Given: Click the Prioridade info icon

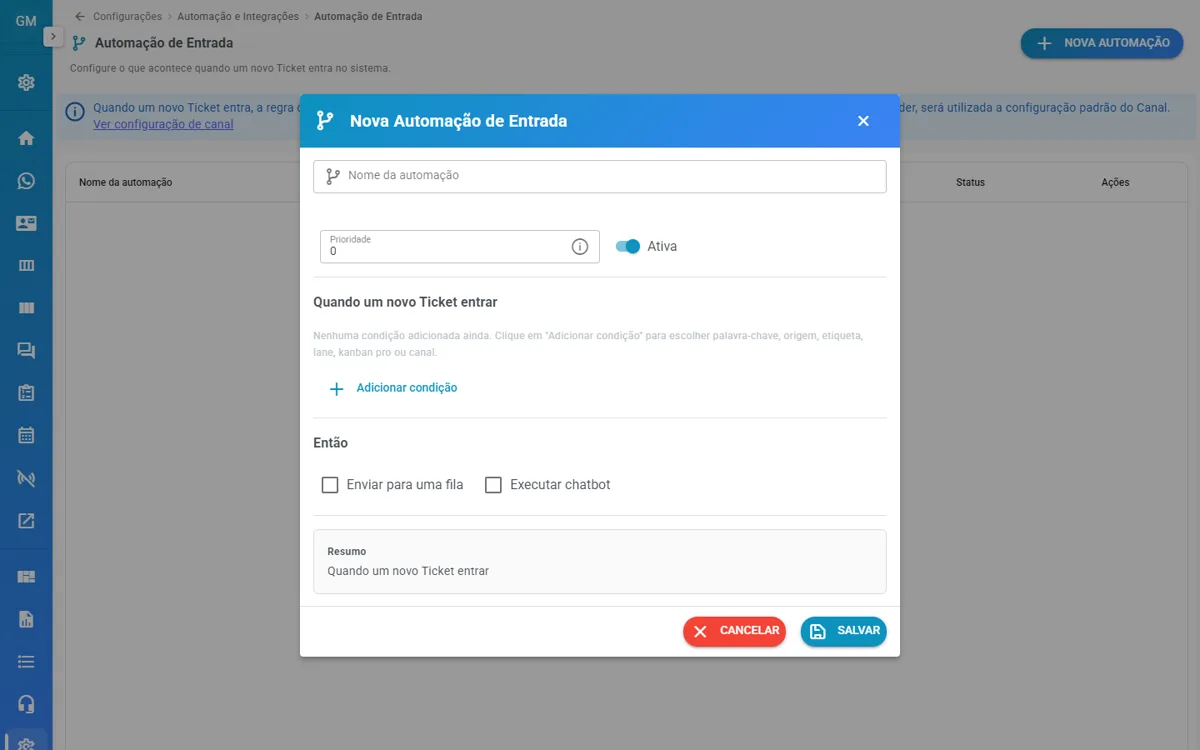Looking at the screenshot, I should click(x=580, y=247).
